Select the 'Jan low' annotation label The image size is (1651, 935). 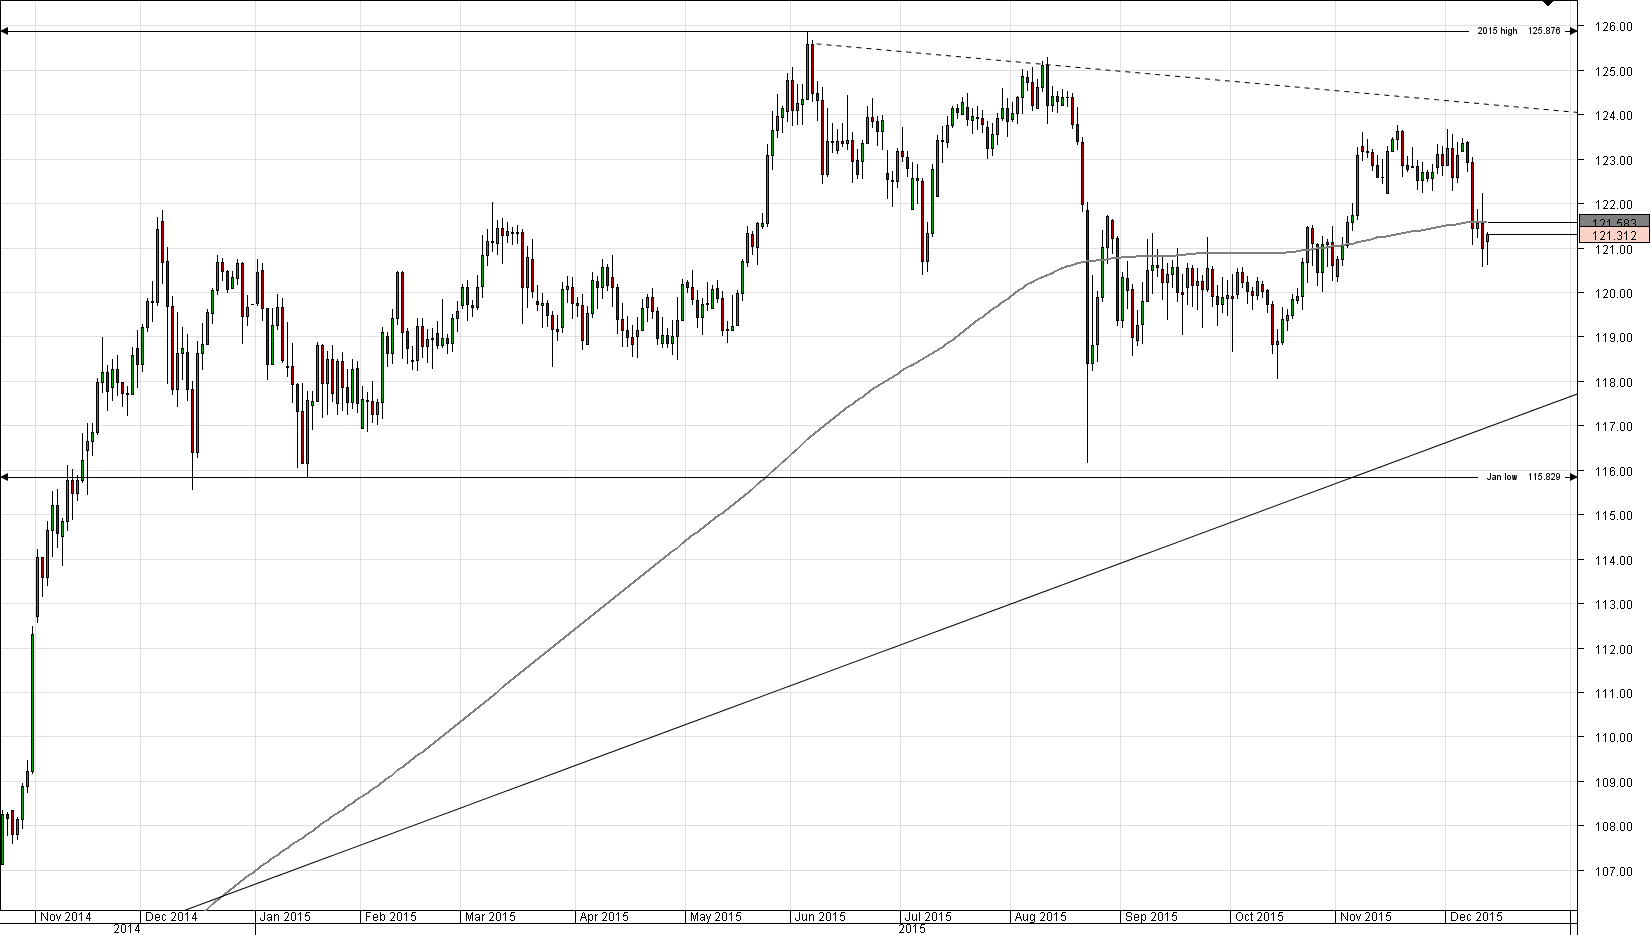(x=1502, y=477)
